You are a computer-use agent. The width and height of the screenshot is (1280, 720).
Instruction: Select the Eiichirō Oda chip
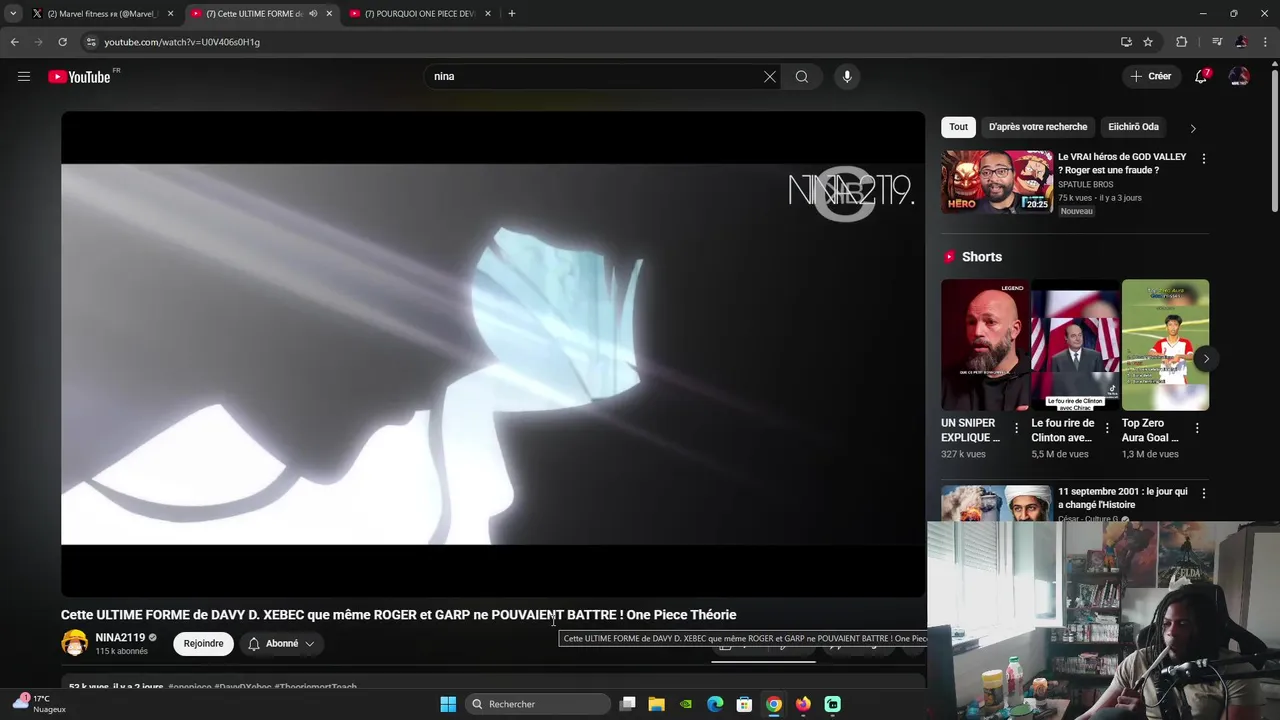[x=1133, y=127]
